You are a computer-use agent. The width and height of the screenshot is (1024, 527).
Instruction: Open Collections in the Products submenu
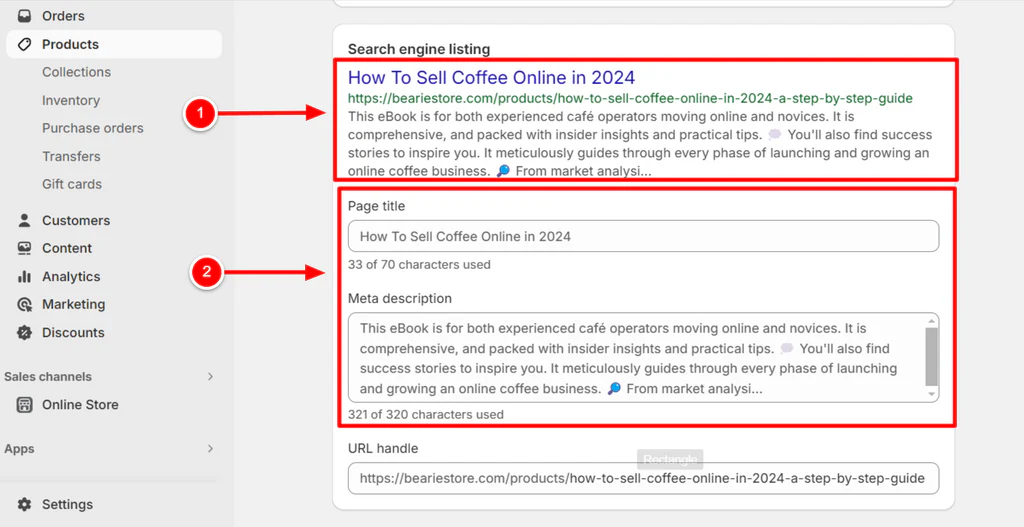[x=76, y=72]
